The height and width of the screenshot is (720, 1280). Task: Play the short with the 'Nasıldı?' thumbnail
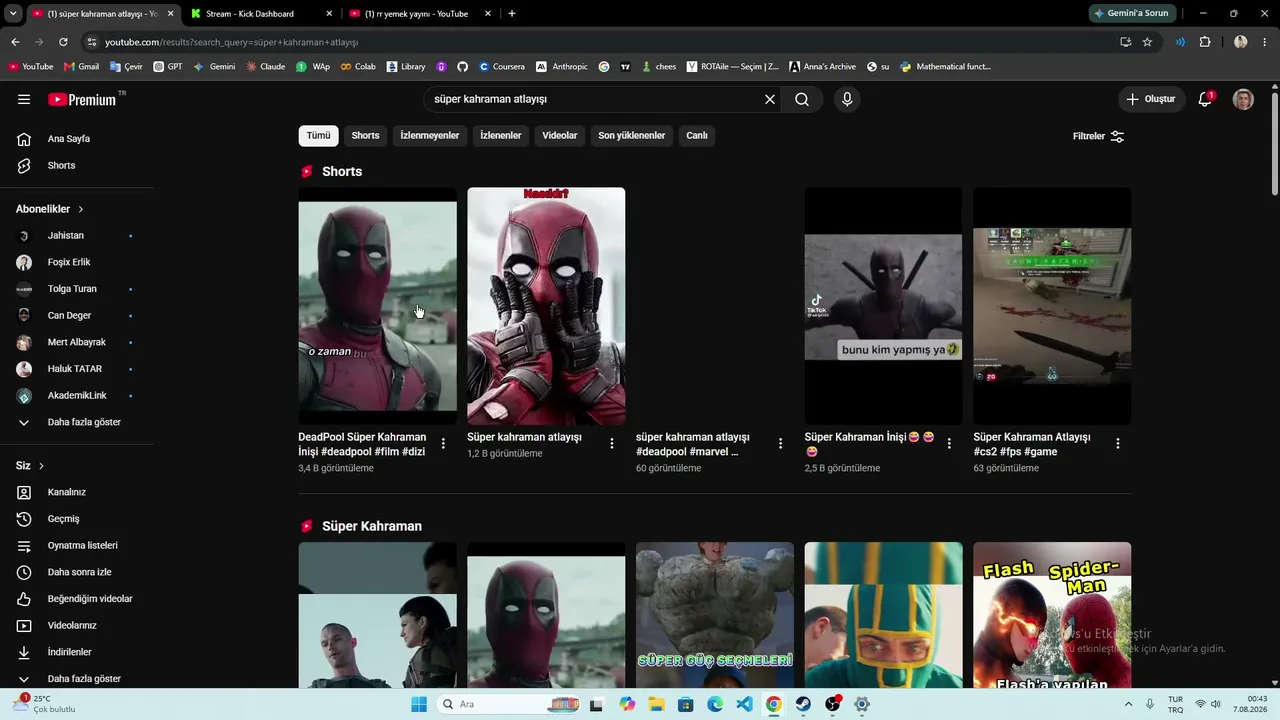point(546,306)
